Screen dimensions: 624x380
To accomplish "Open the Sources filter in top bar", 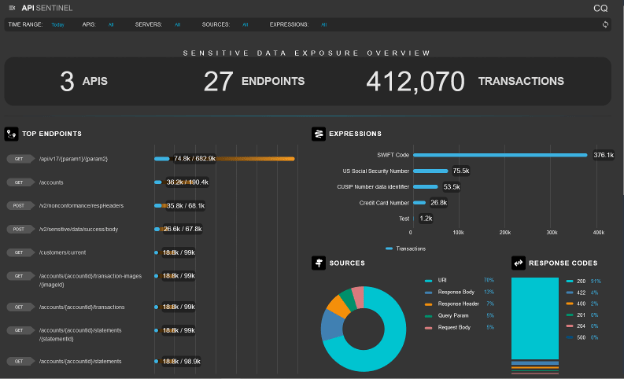I will tap(245, 25).
